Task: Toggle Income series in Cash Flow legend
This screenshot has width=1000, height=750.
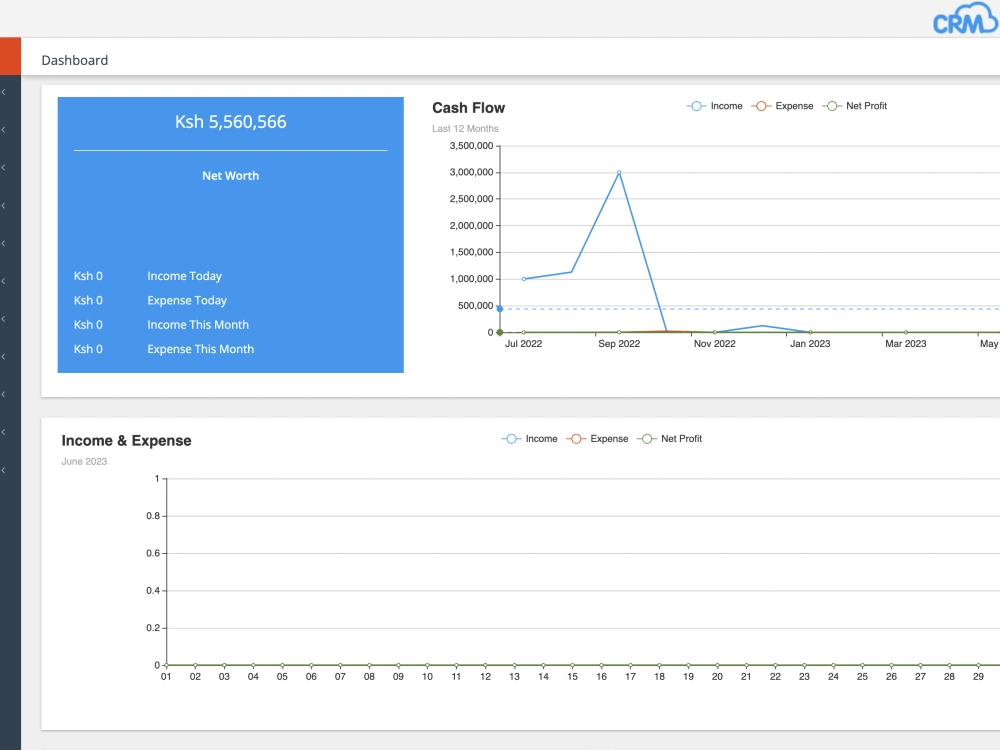Action: coord(714,106)
